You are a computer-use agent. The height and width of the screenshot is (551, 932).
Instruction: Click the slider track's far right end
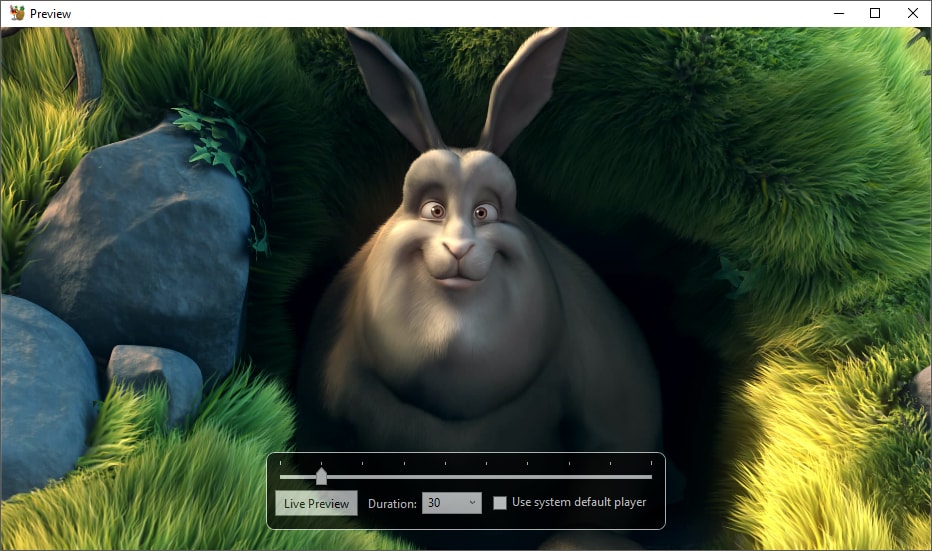(650, 477)
